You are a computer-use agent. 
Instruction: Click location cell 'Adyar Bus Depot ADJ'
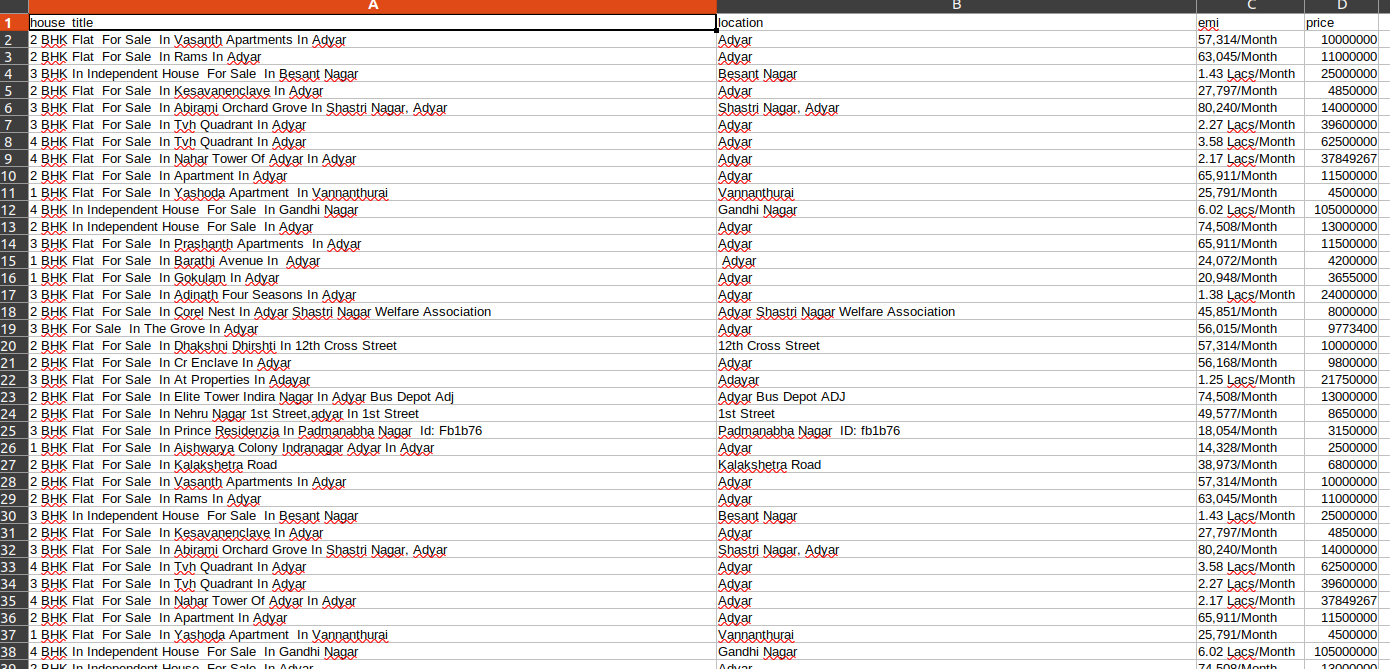point(956,396)
